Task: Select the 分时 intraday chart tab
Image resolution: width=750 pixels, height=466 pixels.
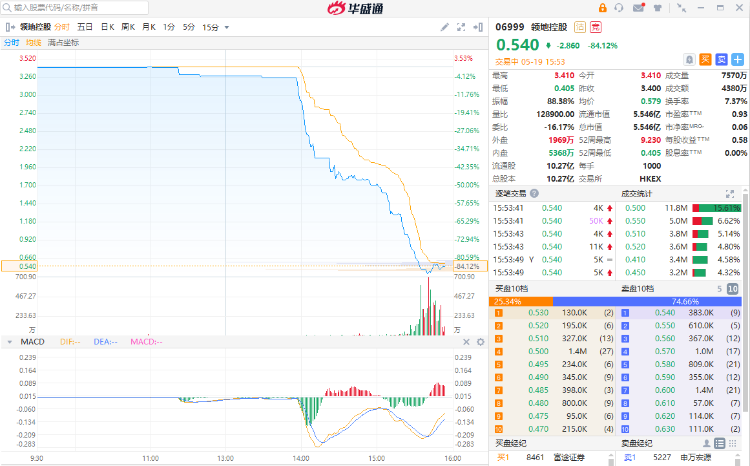Action: pyautogui.click(x=62, y=27)
